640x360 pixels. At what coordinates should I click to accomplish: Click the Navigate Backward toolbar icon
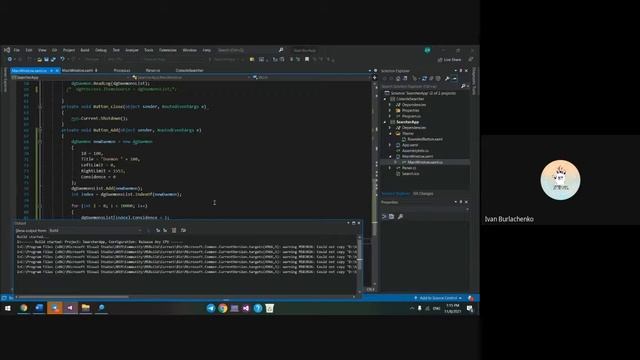[10, 60]
